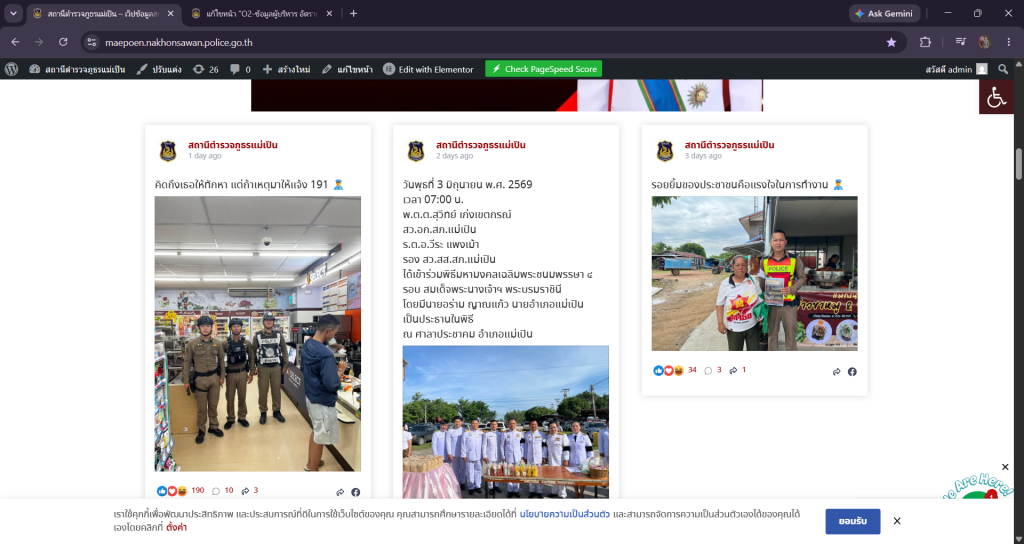This screenshot has height=544, width=1024.
Task: Open the comments bubble showing 0
Action: (x=240, y=69)
